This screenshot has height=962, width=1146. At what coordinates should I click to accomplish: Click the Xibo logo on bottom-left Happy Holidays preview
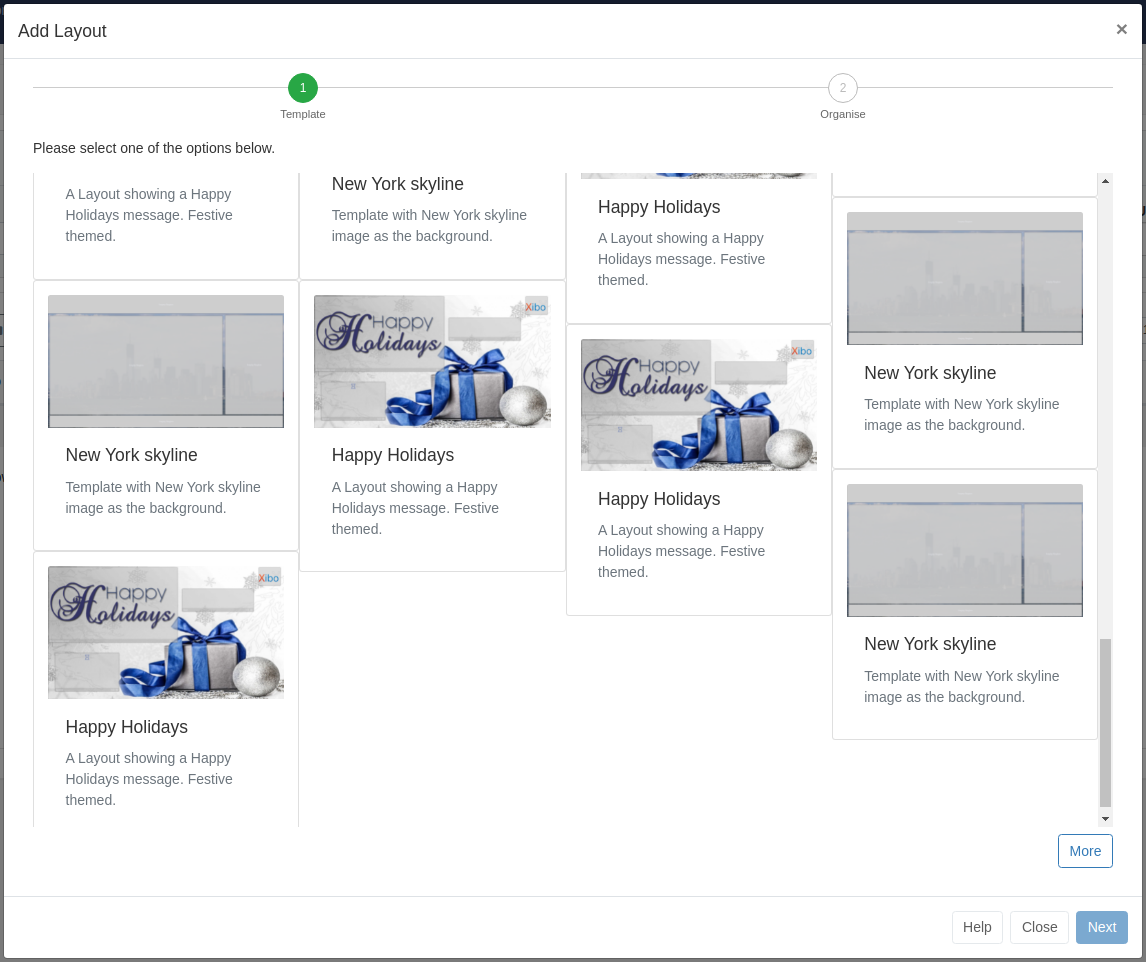coord(267,578)
